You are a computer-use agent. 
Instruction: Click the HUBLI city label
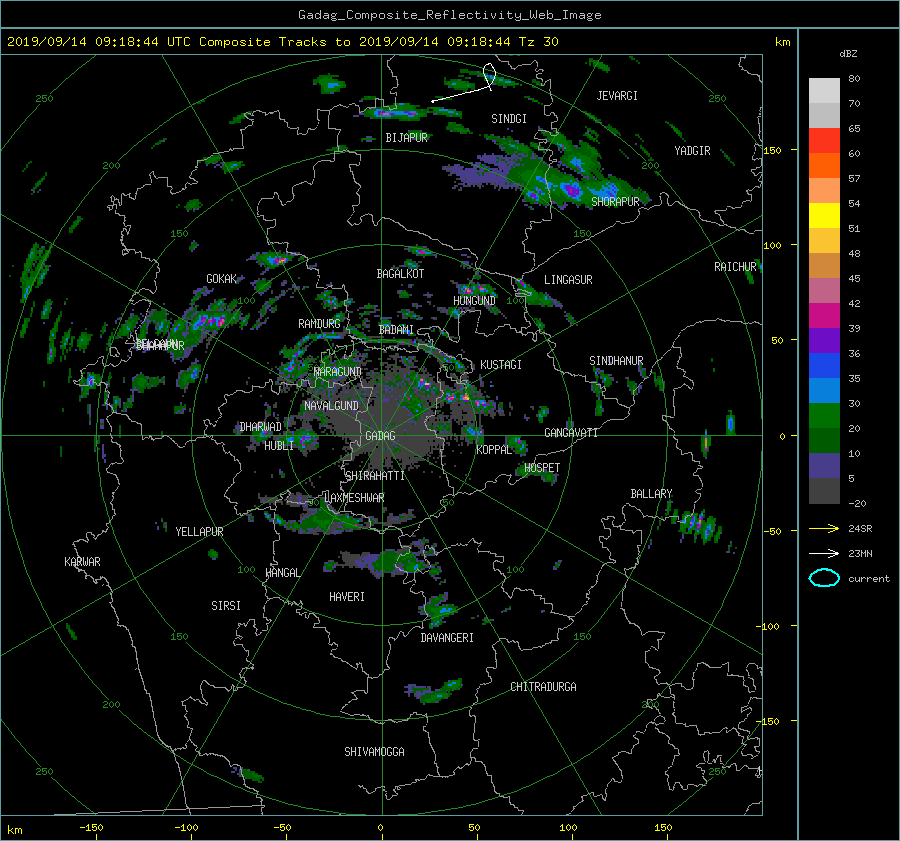(x=278, y=446)
